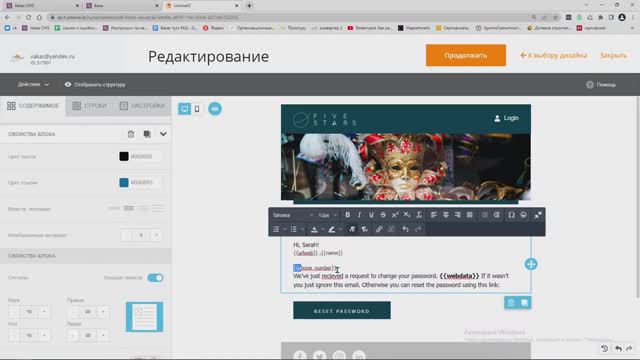Click the padding layout thumbnail
Image resolution: width=640 pixels, height=360 pixels.
[144, 317]
